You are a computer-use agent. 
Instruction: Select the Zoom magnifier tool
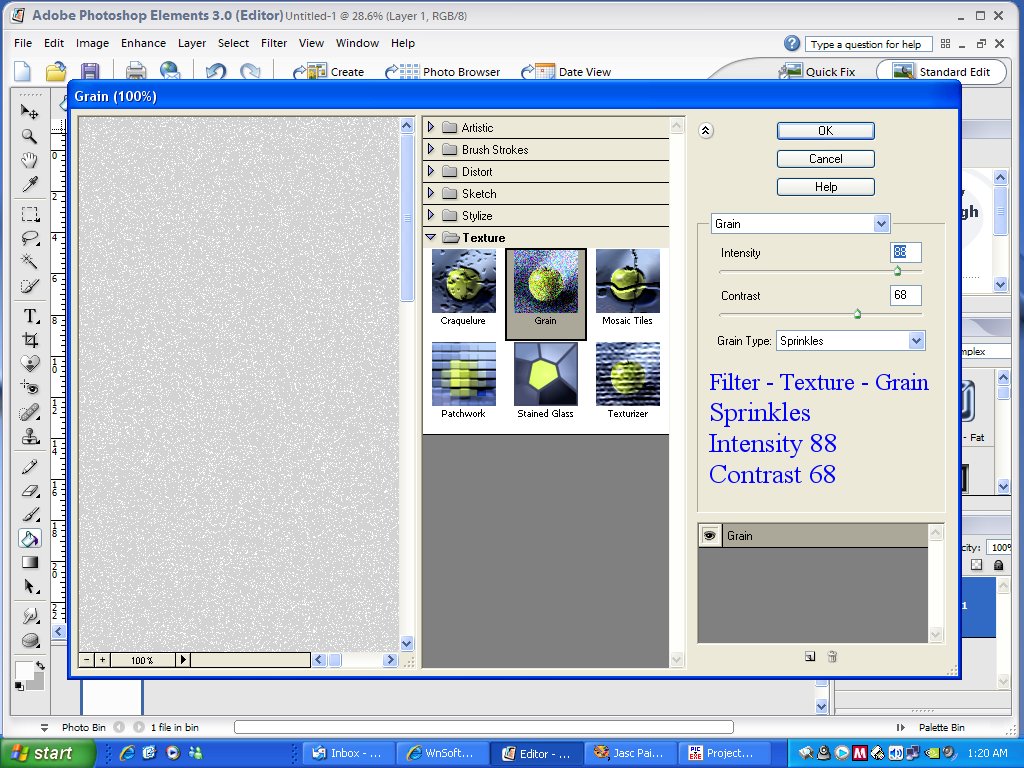30,136
